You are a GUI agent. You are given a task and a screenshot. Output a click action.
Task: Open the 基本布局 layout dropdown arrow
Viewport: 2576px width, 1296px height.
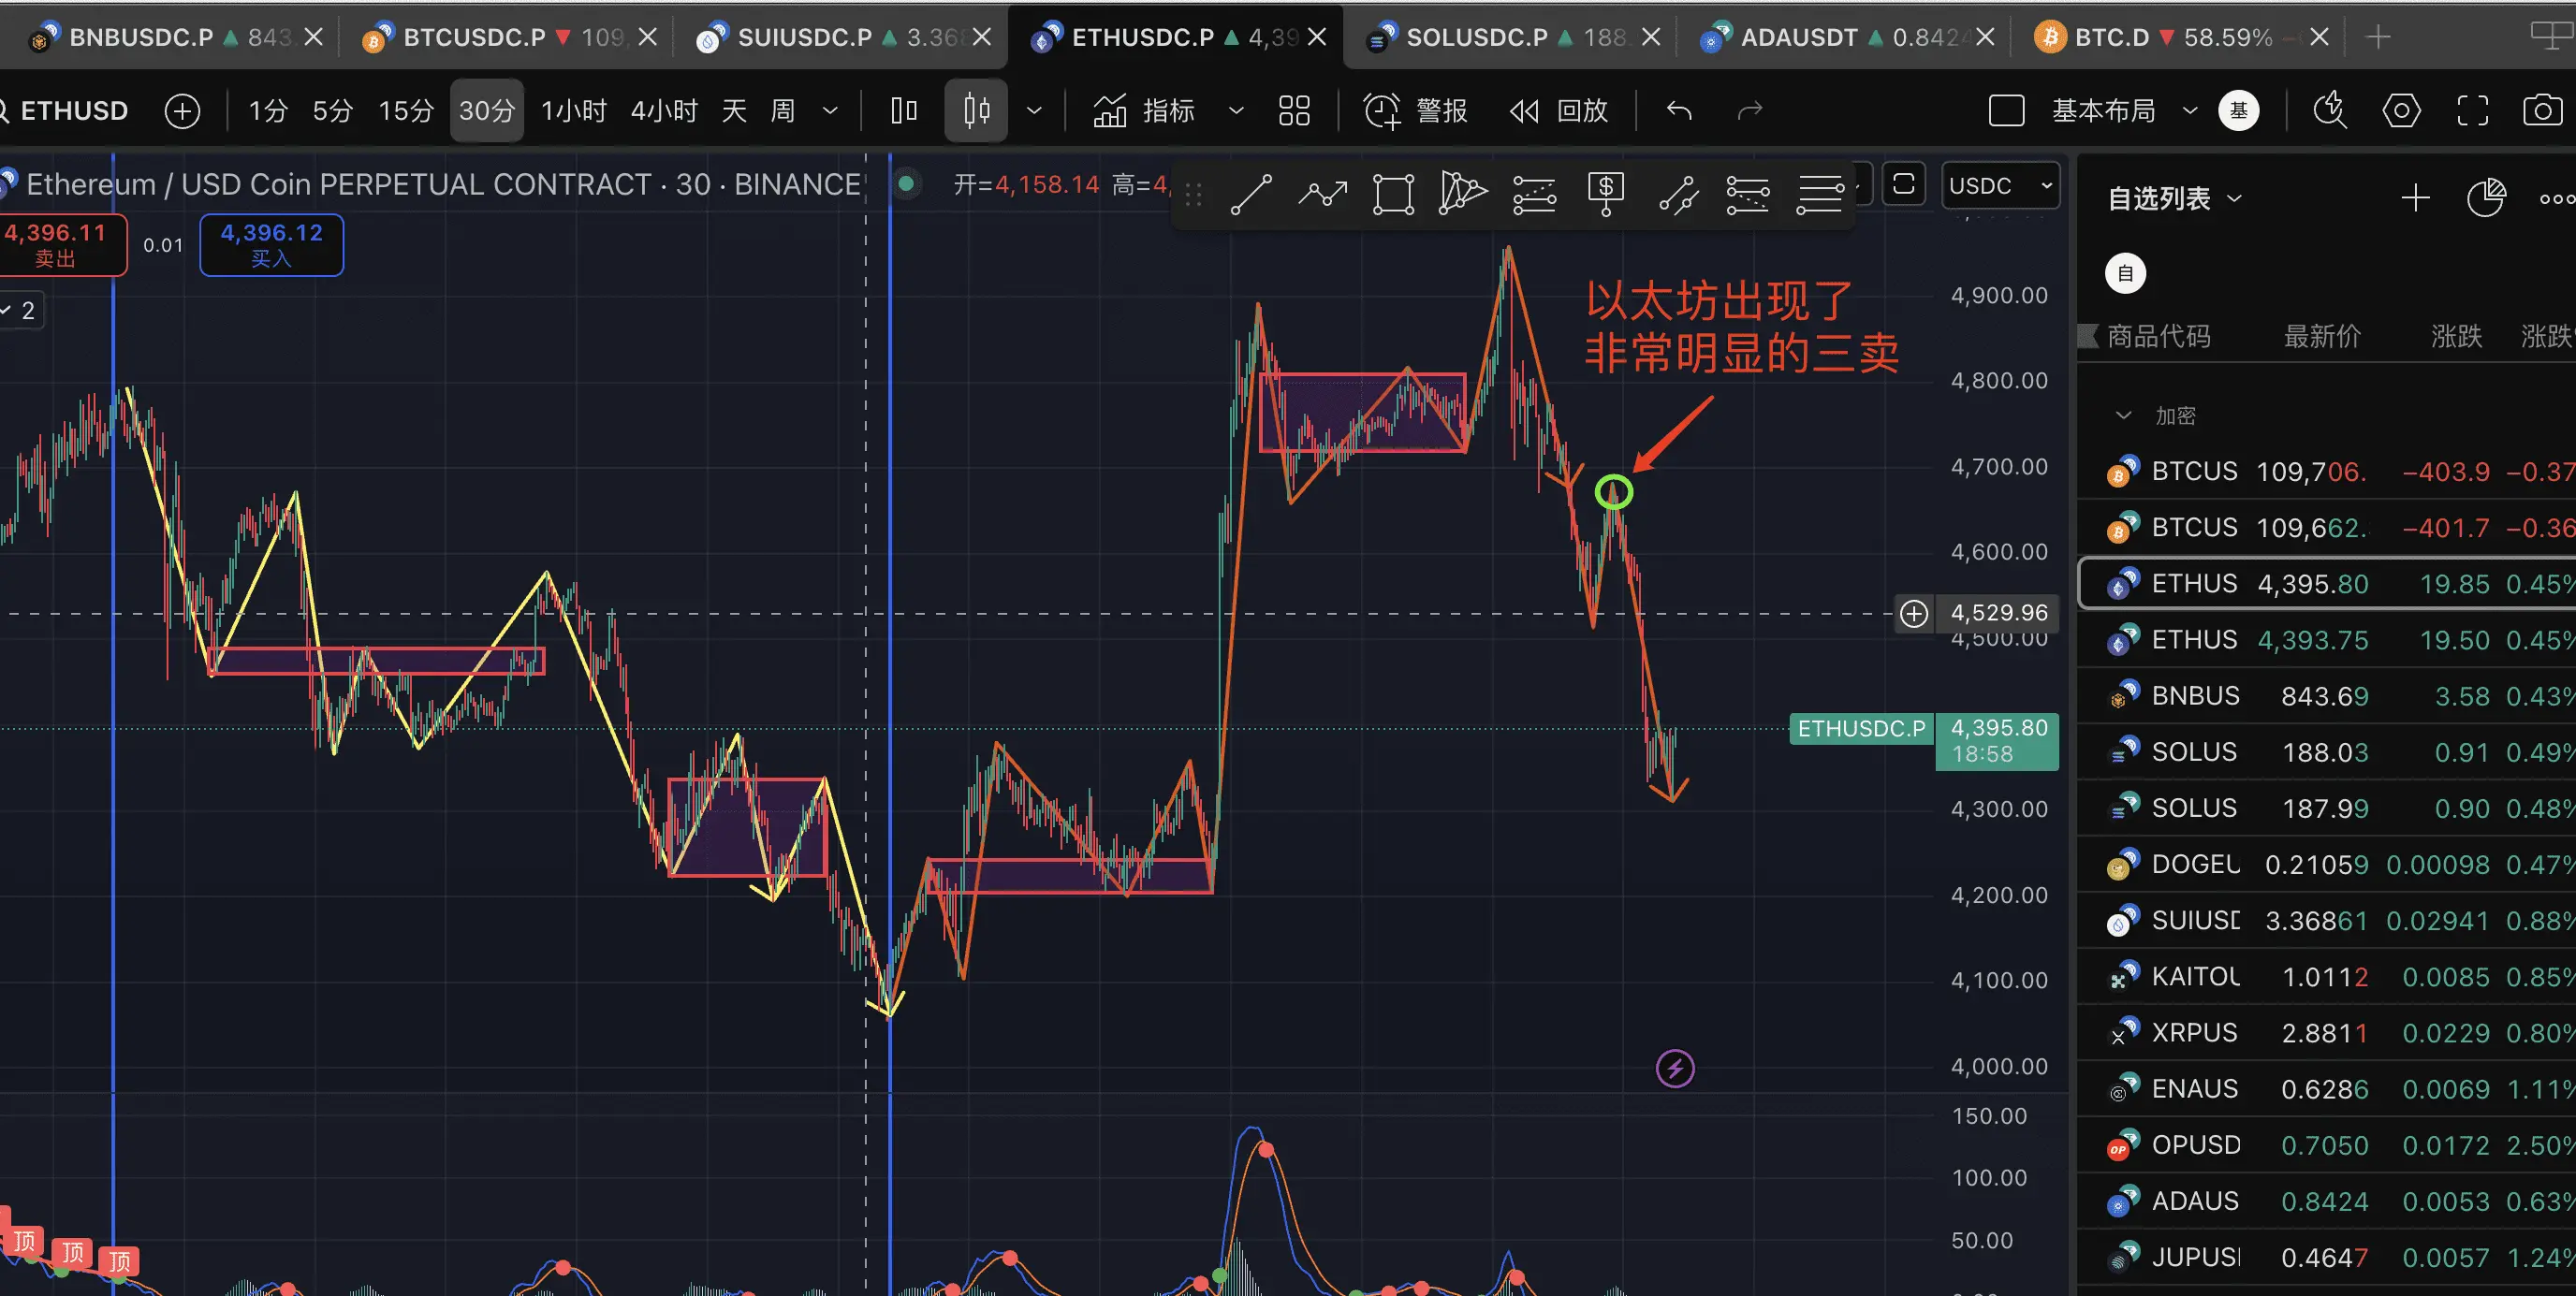2190,110
